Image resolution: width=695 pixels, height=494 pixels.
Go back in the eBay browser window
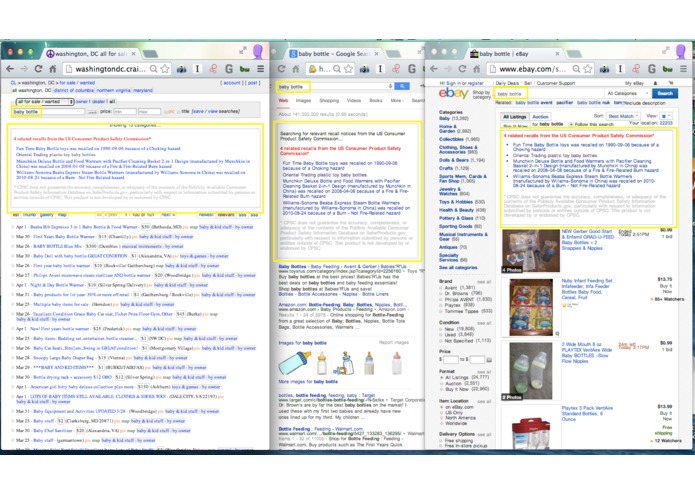[x=434, y=69]
